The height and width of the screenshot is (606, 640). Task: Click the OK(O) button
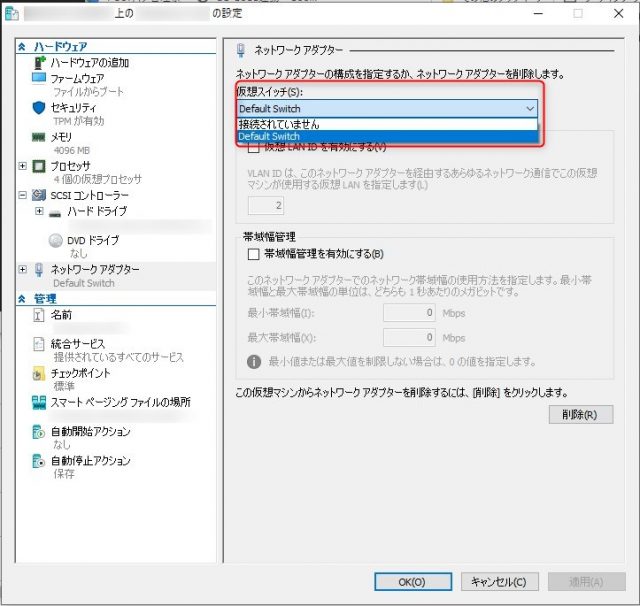click(413, 582)
